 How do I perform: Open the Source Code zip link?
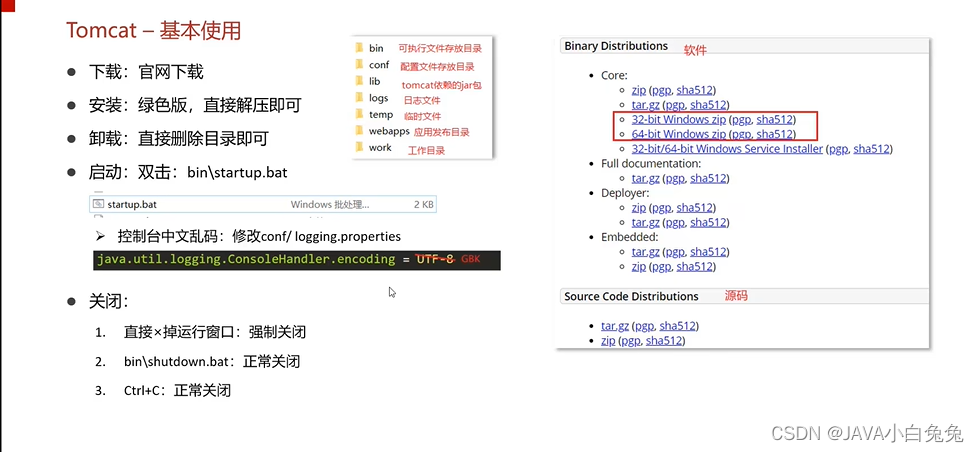[x=608, y=341]
